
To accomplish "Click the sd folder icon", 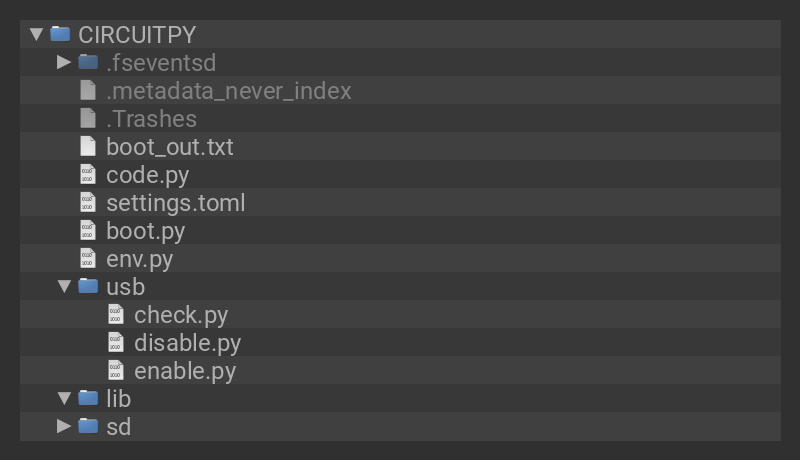I will [x=88, y=426].
